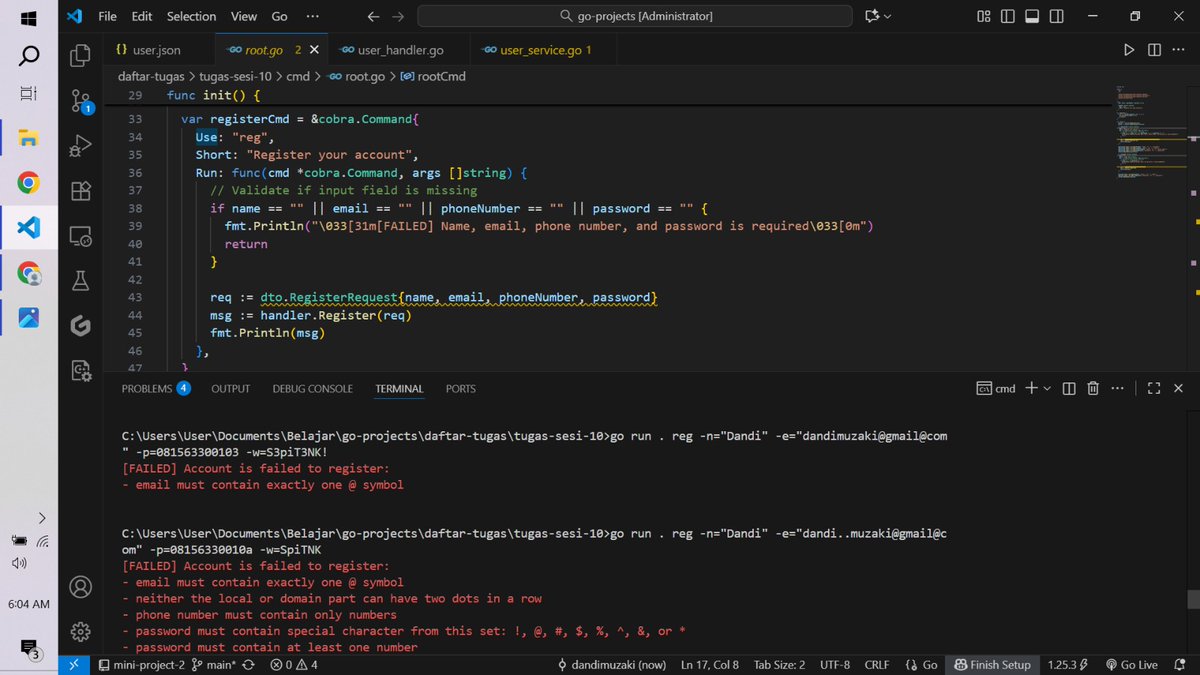Toggle Primary Side Bar visibility
1200x675 pixels.
[x=1008, y=16]
